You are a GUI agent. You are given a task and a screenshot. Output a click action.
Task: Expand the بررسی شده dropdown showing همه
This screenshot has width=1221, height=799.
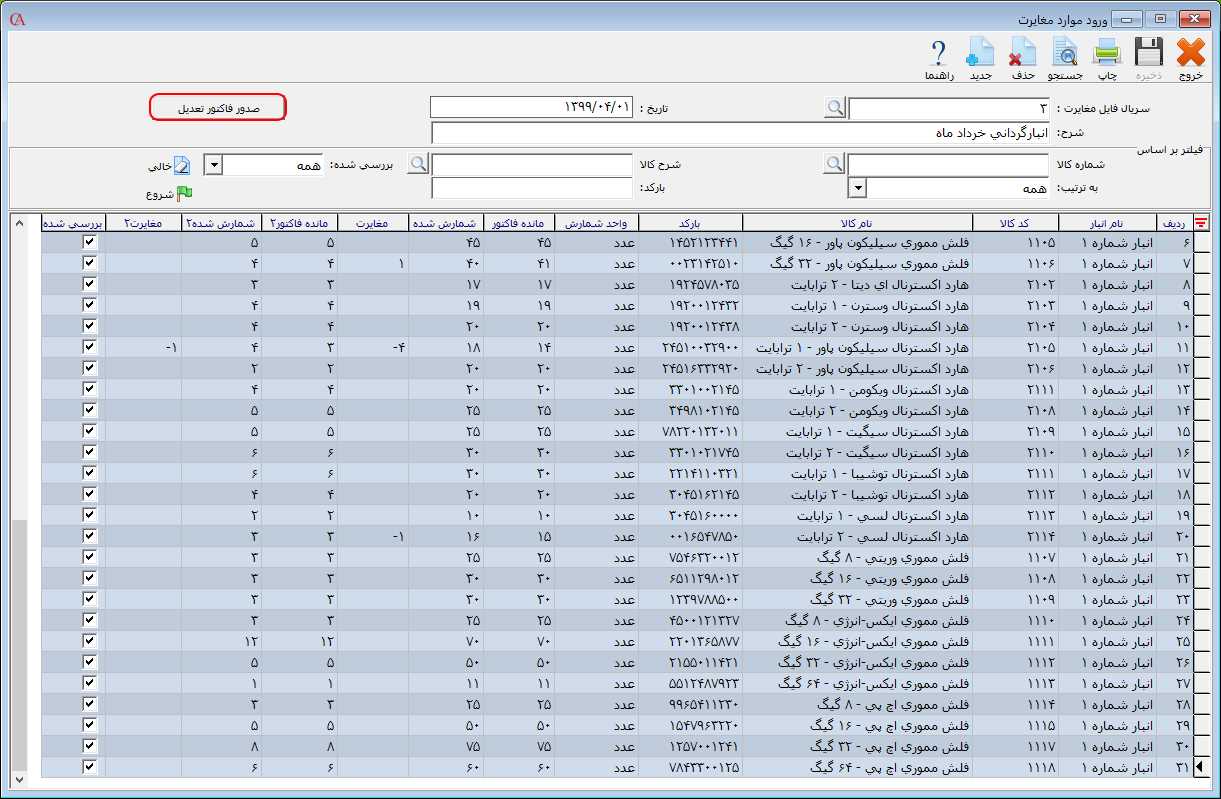coord(213,165)
